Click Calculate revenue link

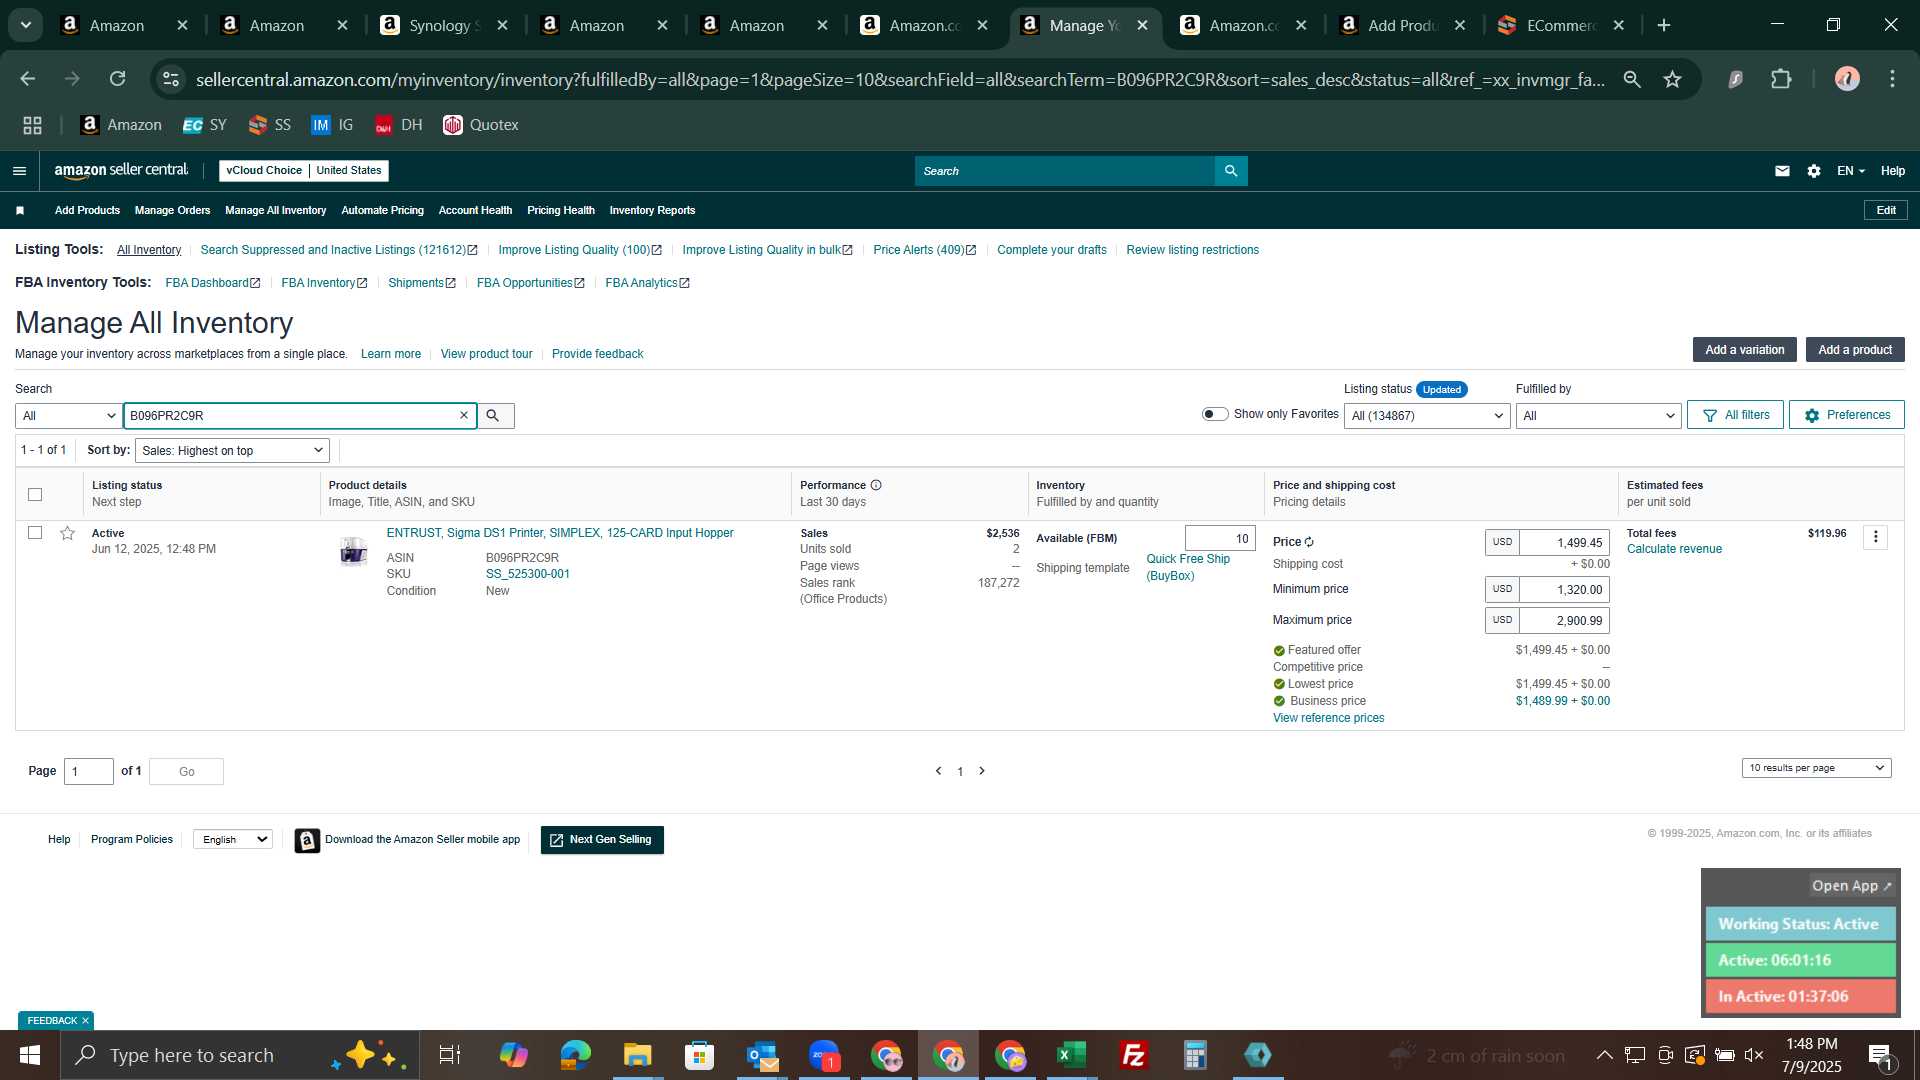pos(1674,549)
